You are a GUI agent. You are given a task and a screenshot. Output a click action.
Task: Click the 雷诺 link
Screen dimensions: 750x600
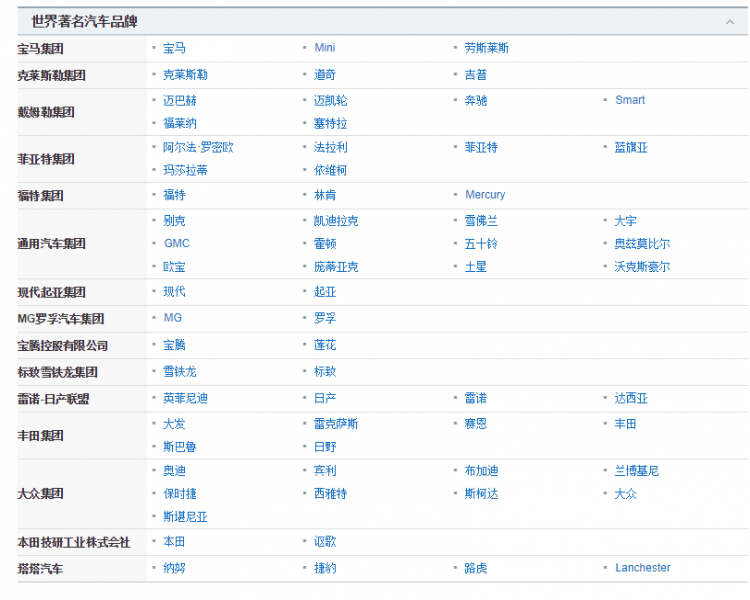pos(475,399)
